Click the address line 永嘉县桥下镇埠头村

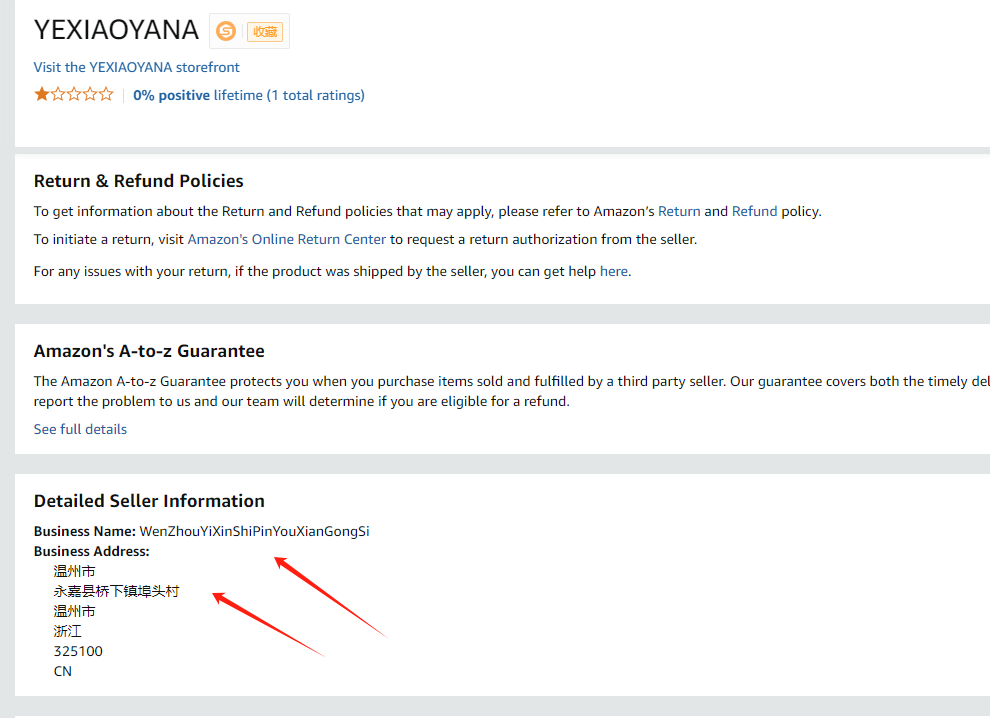pos(116,591)
